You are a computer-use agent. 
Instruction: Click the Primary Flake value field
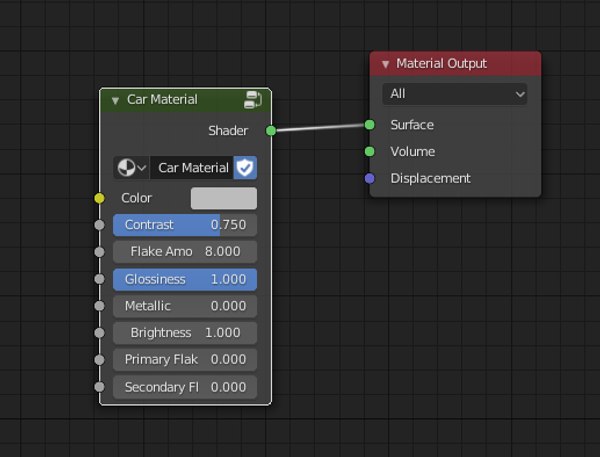pyautogui.click(x=185, y=360)
